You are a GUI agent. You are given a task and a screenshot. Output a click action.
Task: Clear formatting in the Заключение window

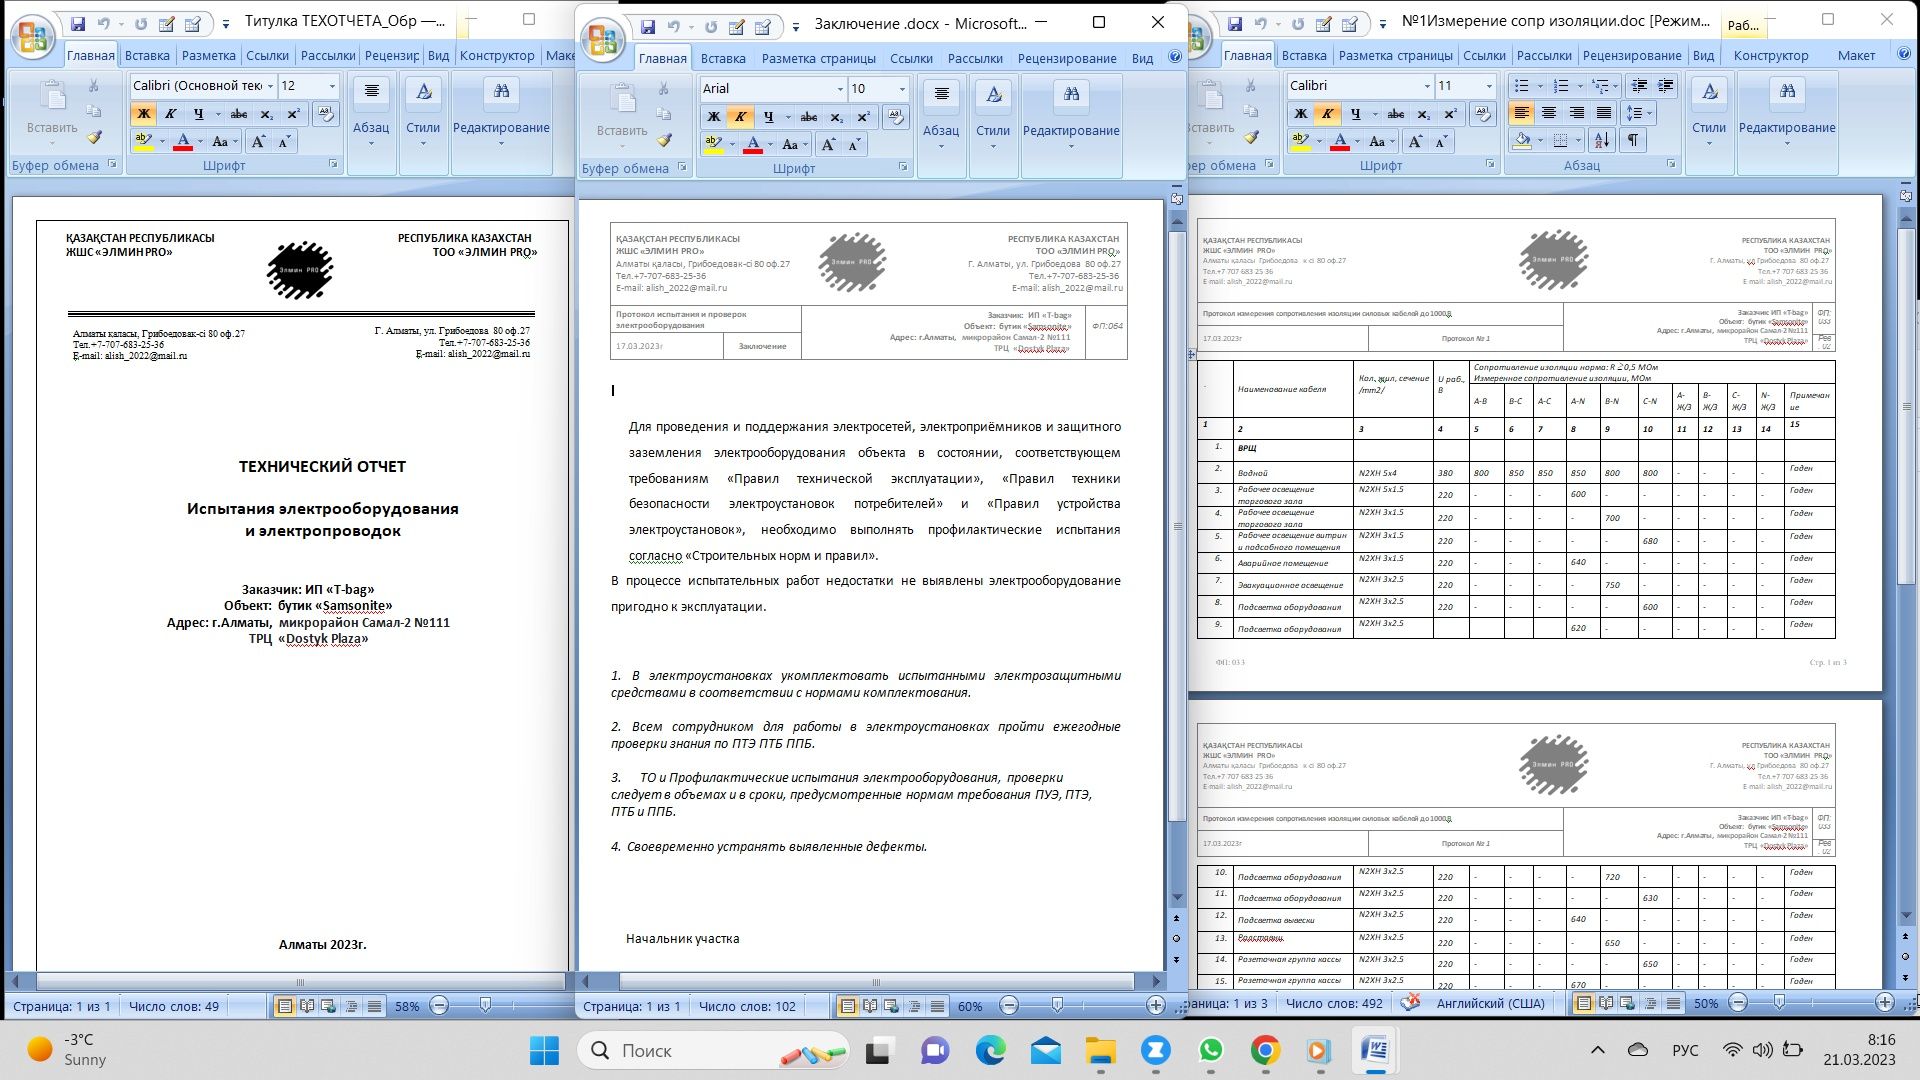[895, 117]
